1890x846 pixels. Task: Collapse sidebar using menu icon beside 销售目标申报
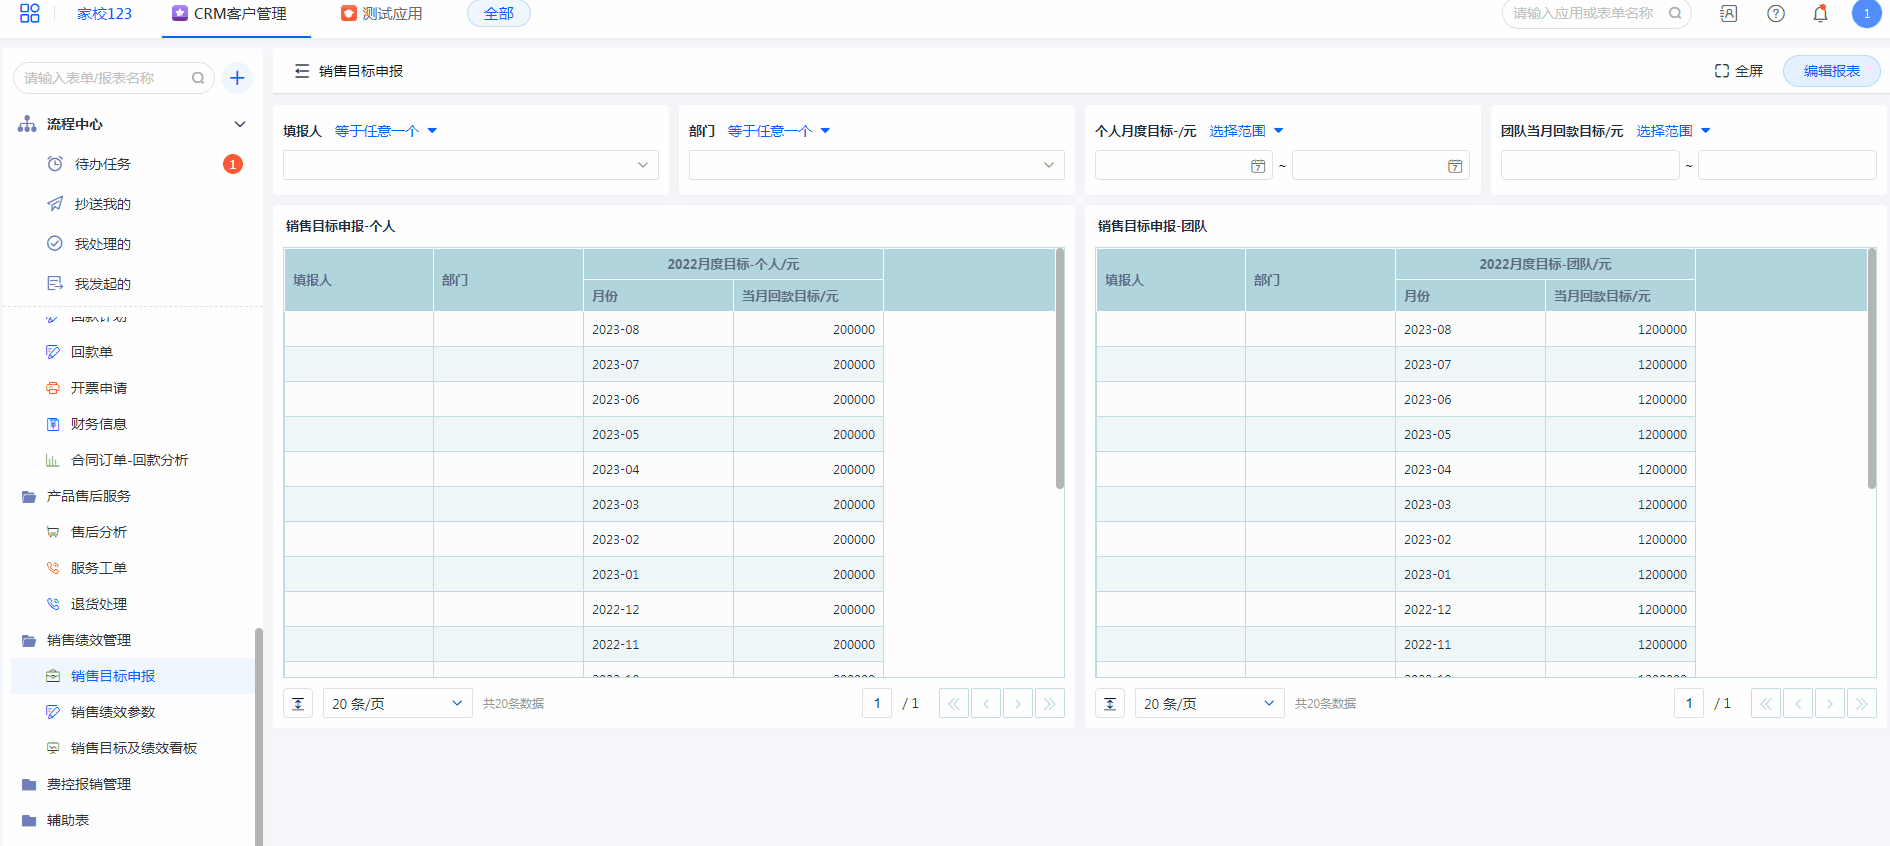pyautogui.click(x=301, y=71)
